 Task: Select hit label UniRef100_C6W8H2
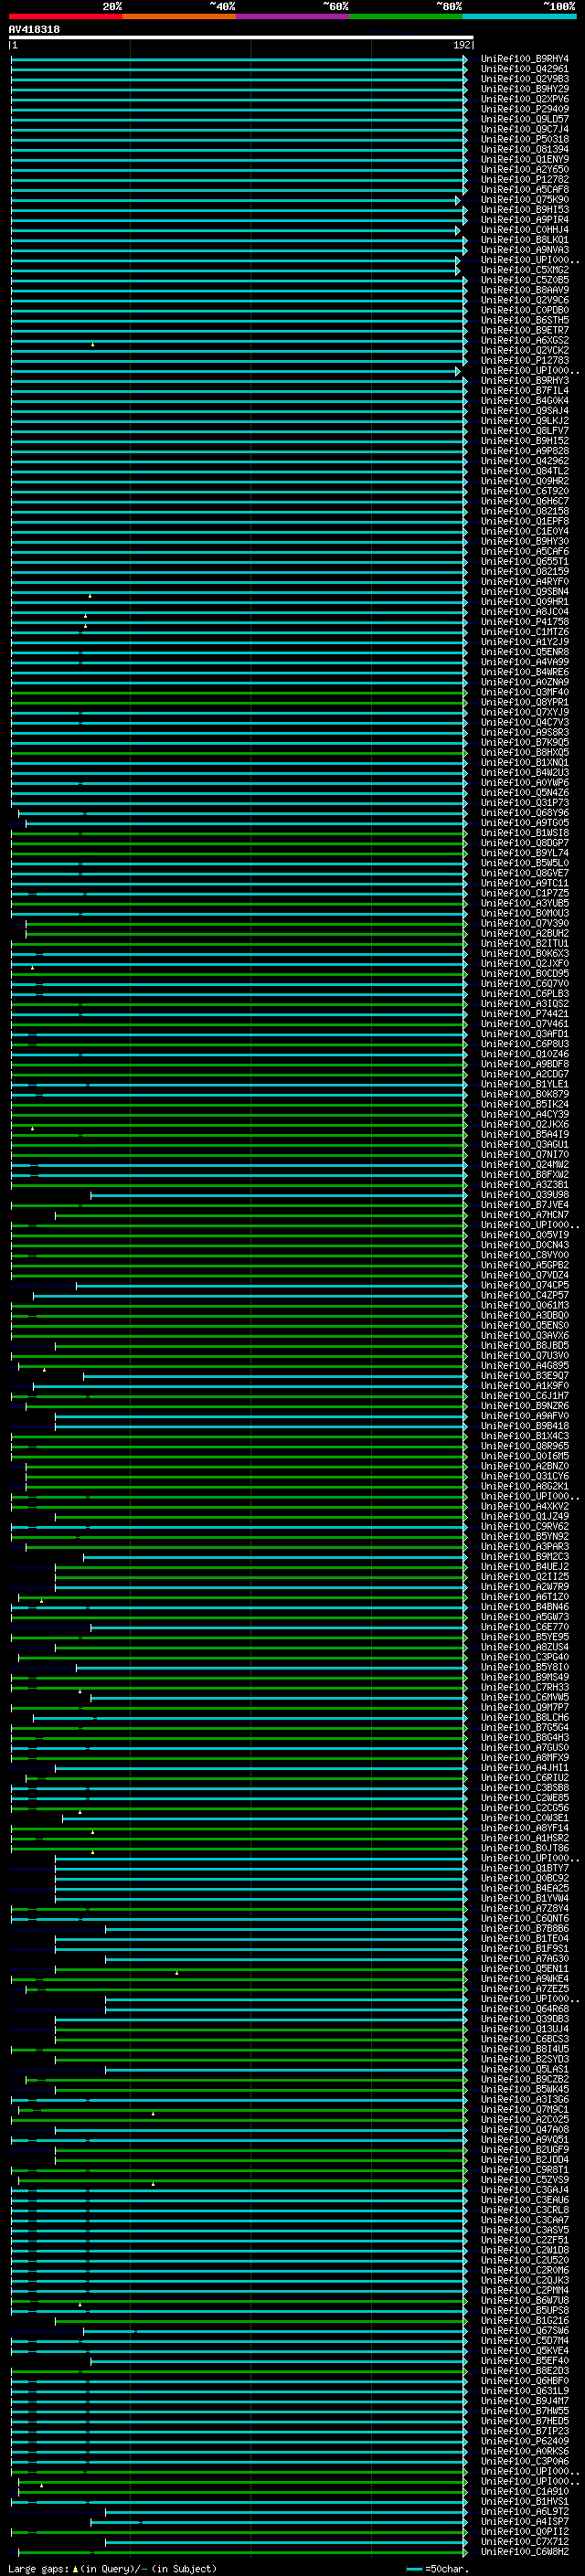click(x=524, y=2551)
